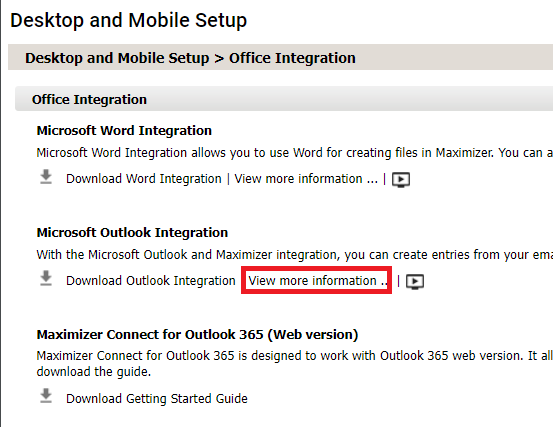The image size is (553, 427).
Task: Click the Outlook 365 web version description text
Action: tap(294, 364)
